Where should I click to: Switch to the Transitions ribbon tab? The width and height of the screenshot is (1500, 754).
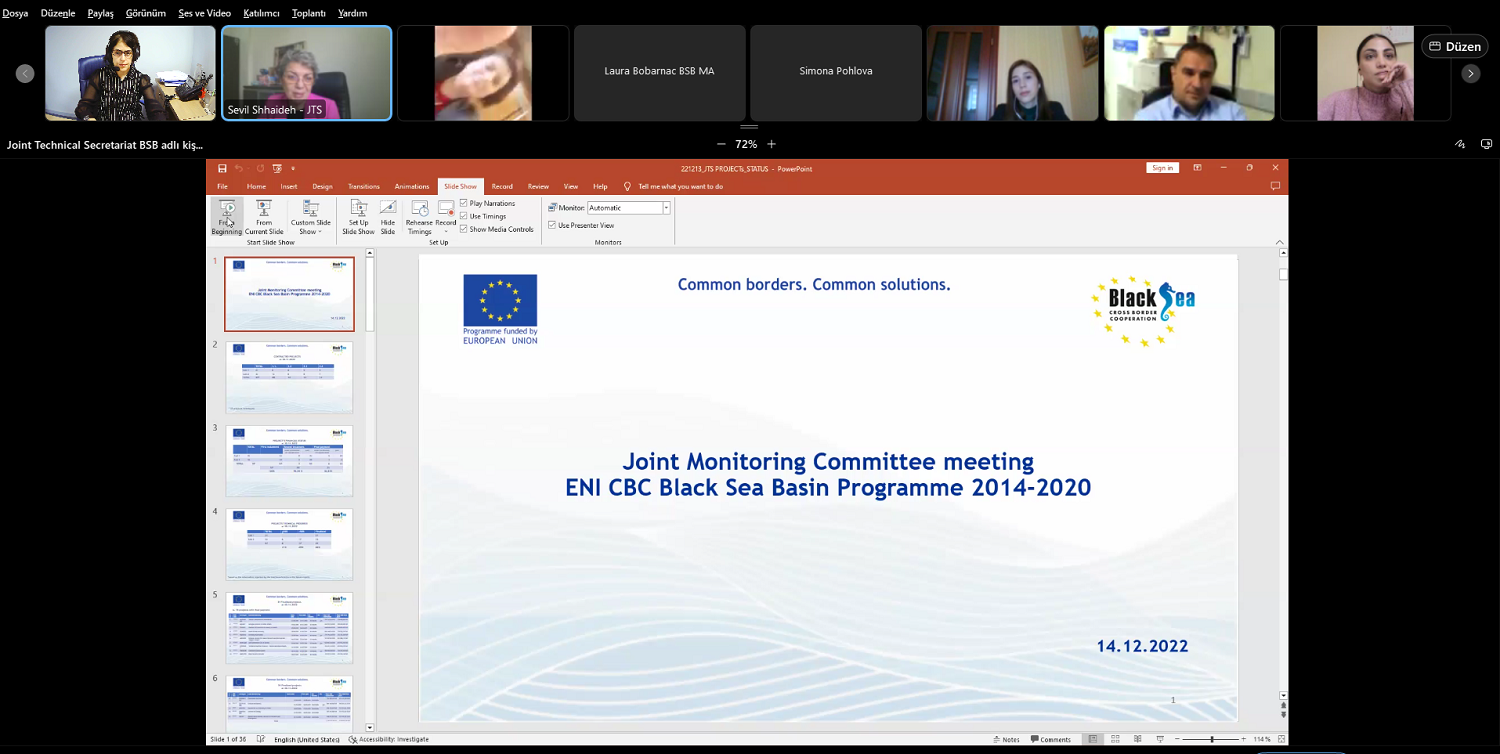pos(364,186)
